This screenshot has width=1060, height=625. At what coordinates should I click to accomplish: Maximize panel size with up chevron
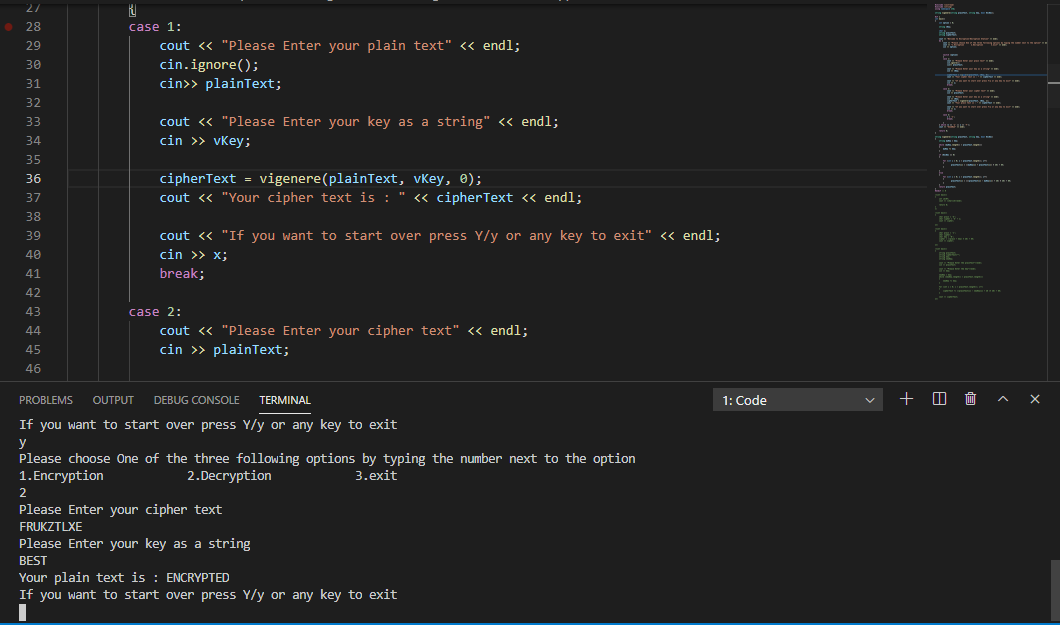[1003, 399]
